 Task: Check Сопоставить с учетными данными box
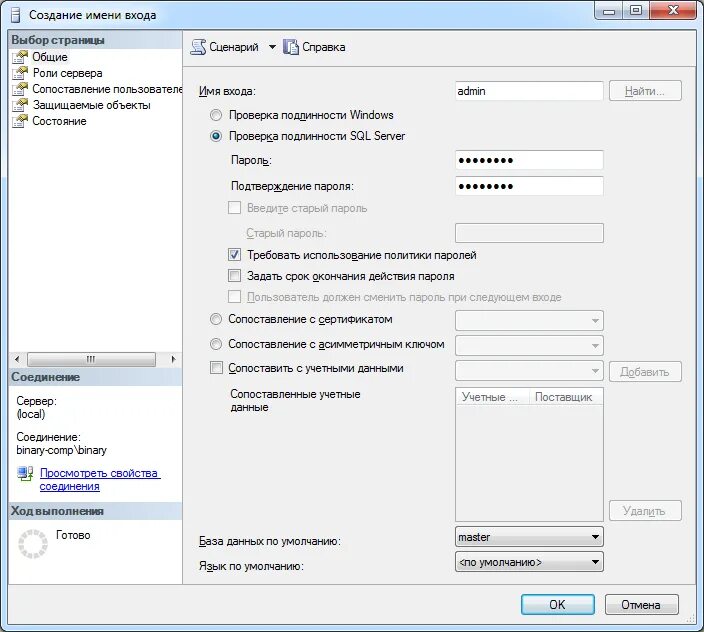coord(216,368)
